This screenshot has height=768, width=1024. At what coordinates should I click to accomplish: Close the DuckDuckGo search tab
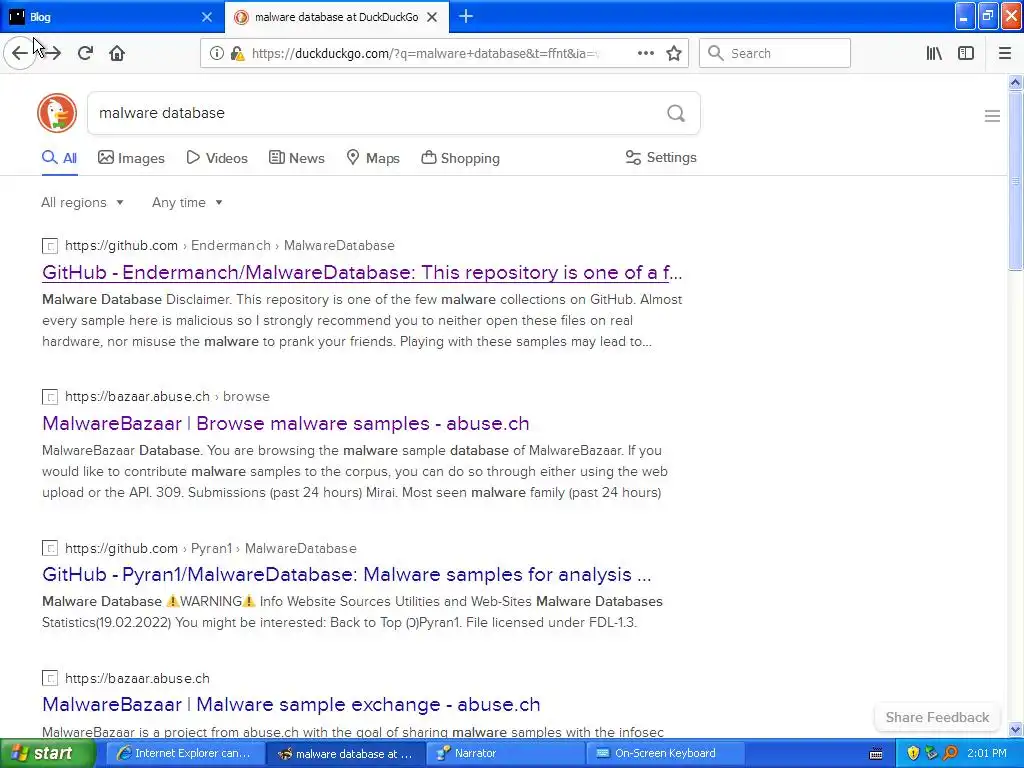(x=432, y=17)
